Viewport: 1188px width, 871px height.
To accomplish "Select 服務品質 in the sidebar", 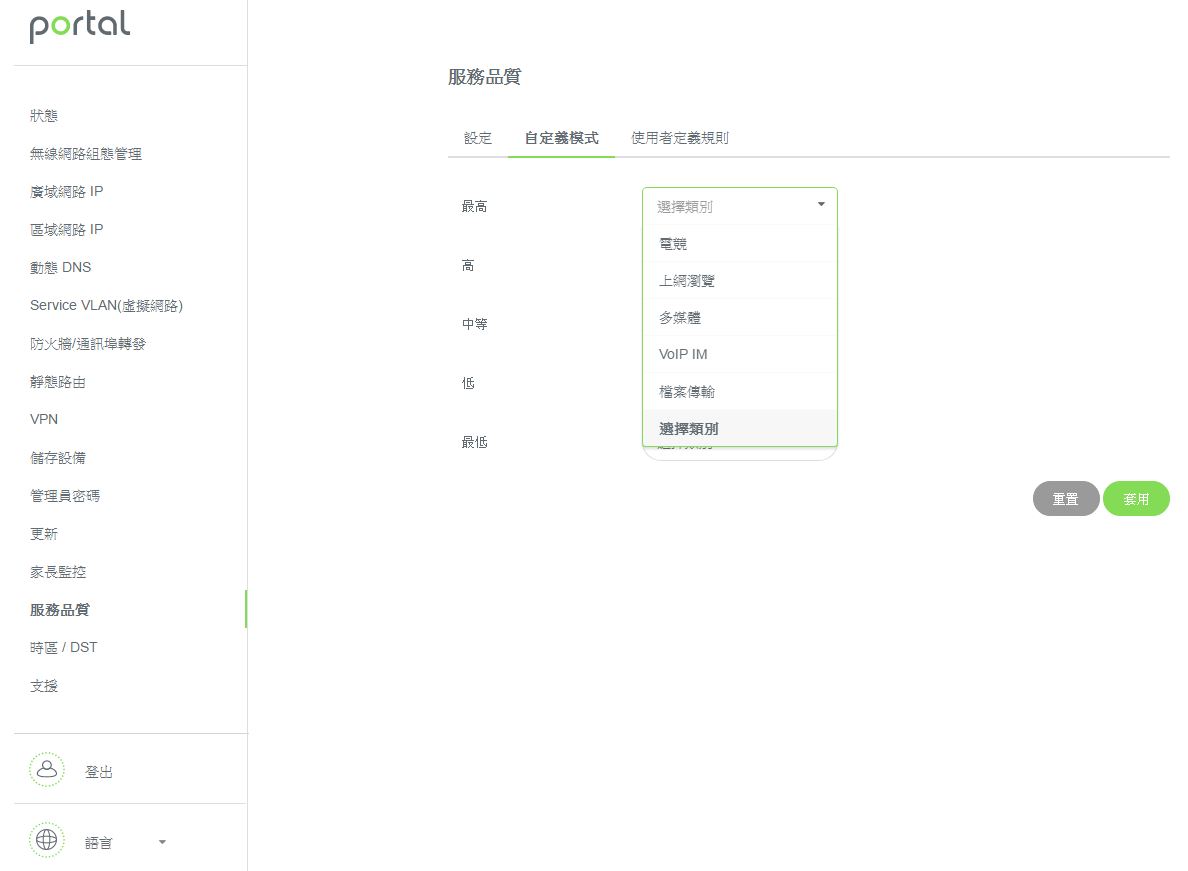I will [x=60, y=610].
